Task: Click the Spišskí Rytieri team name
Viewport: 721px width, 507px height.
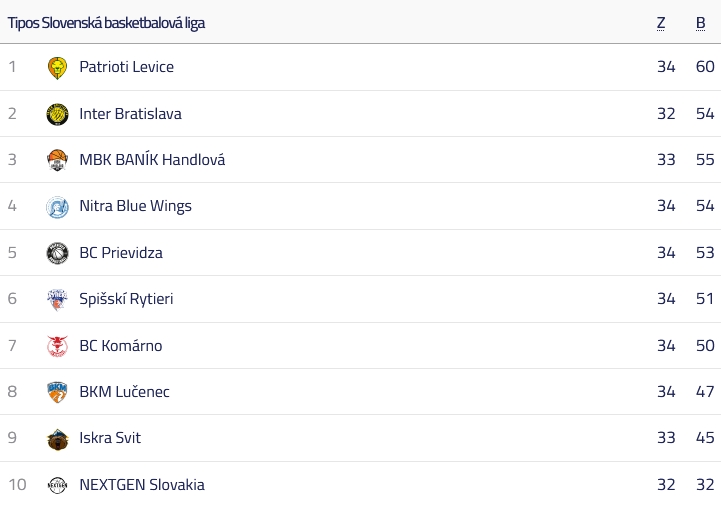Action: pyautogui.click(x=126, y=299)
